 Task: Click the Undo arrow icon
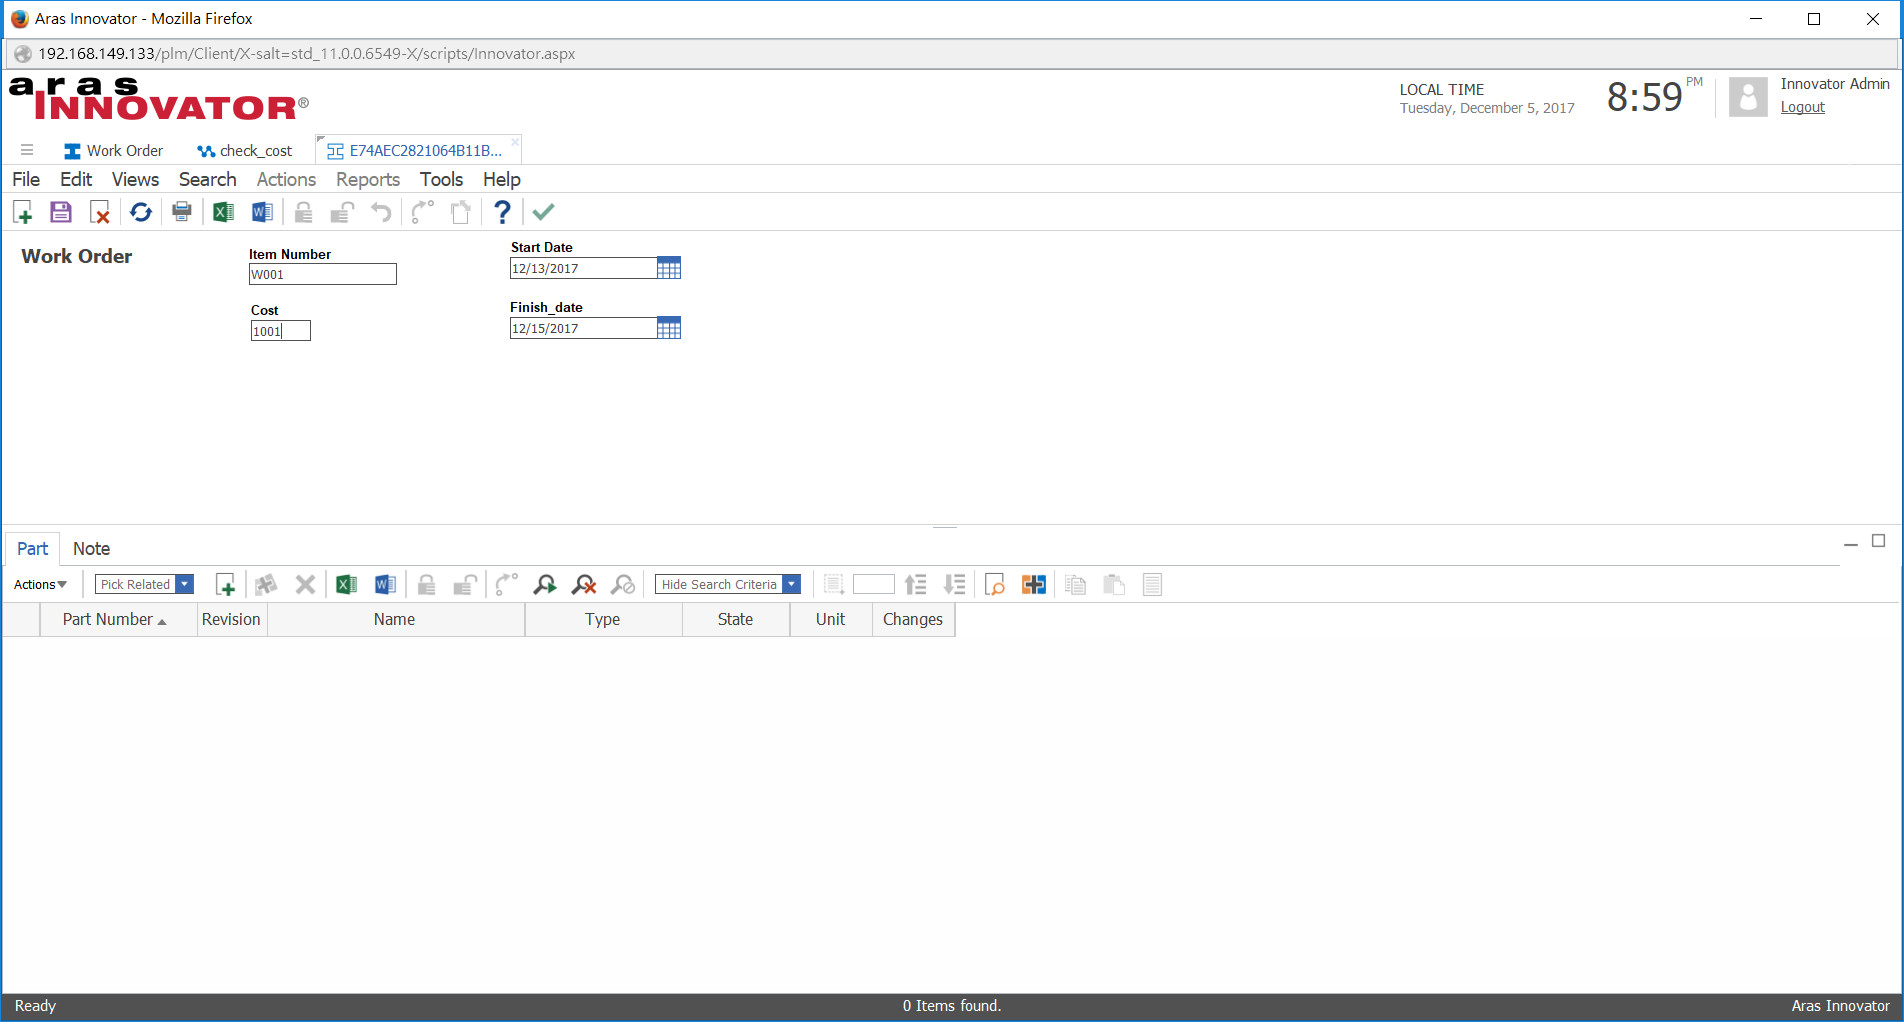(381, 212)
